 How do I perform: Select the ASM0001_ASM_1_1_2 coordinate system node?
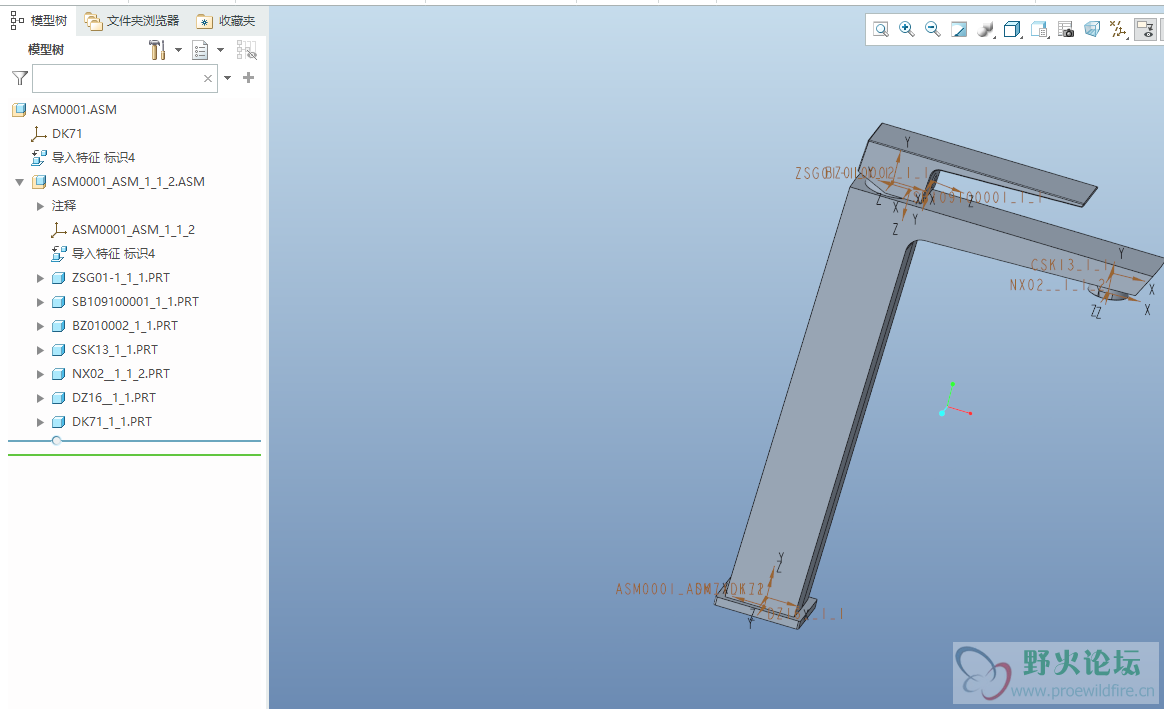(x=134, y=230)
